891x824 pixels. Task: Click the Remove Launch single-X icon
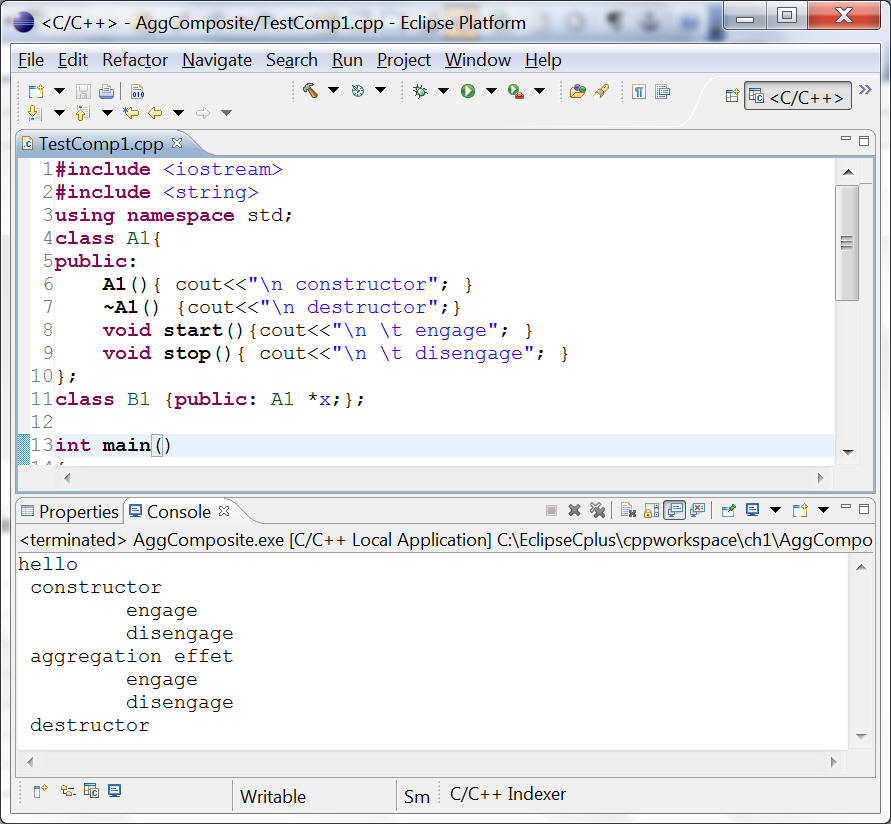(574, 510)
